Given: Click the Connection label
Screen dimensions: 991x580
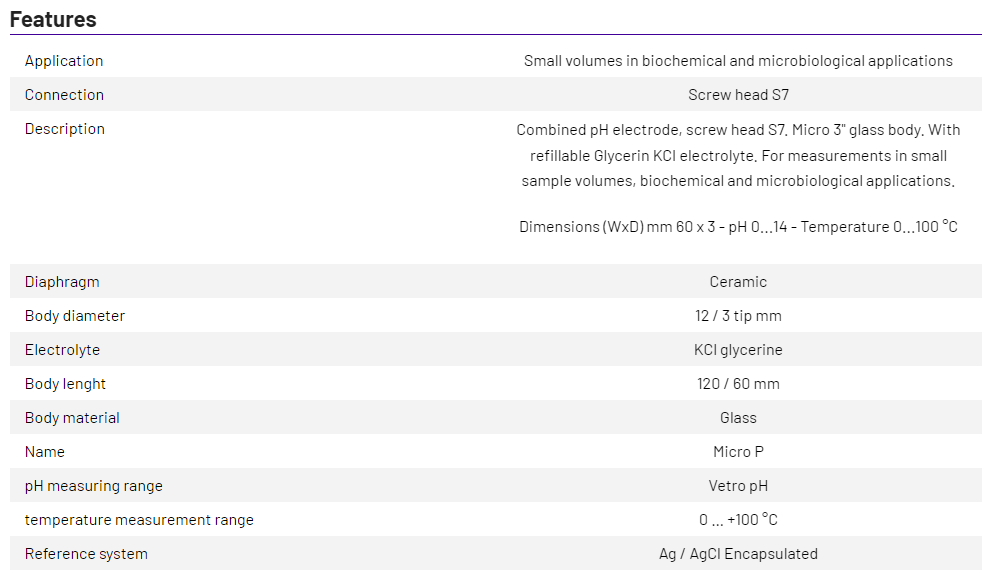Looking at the screenshot, I should (x=64, y=95).
